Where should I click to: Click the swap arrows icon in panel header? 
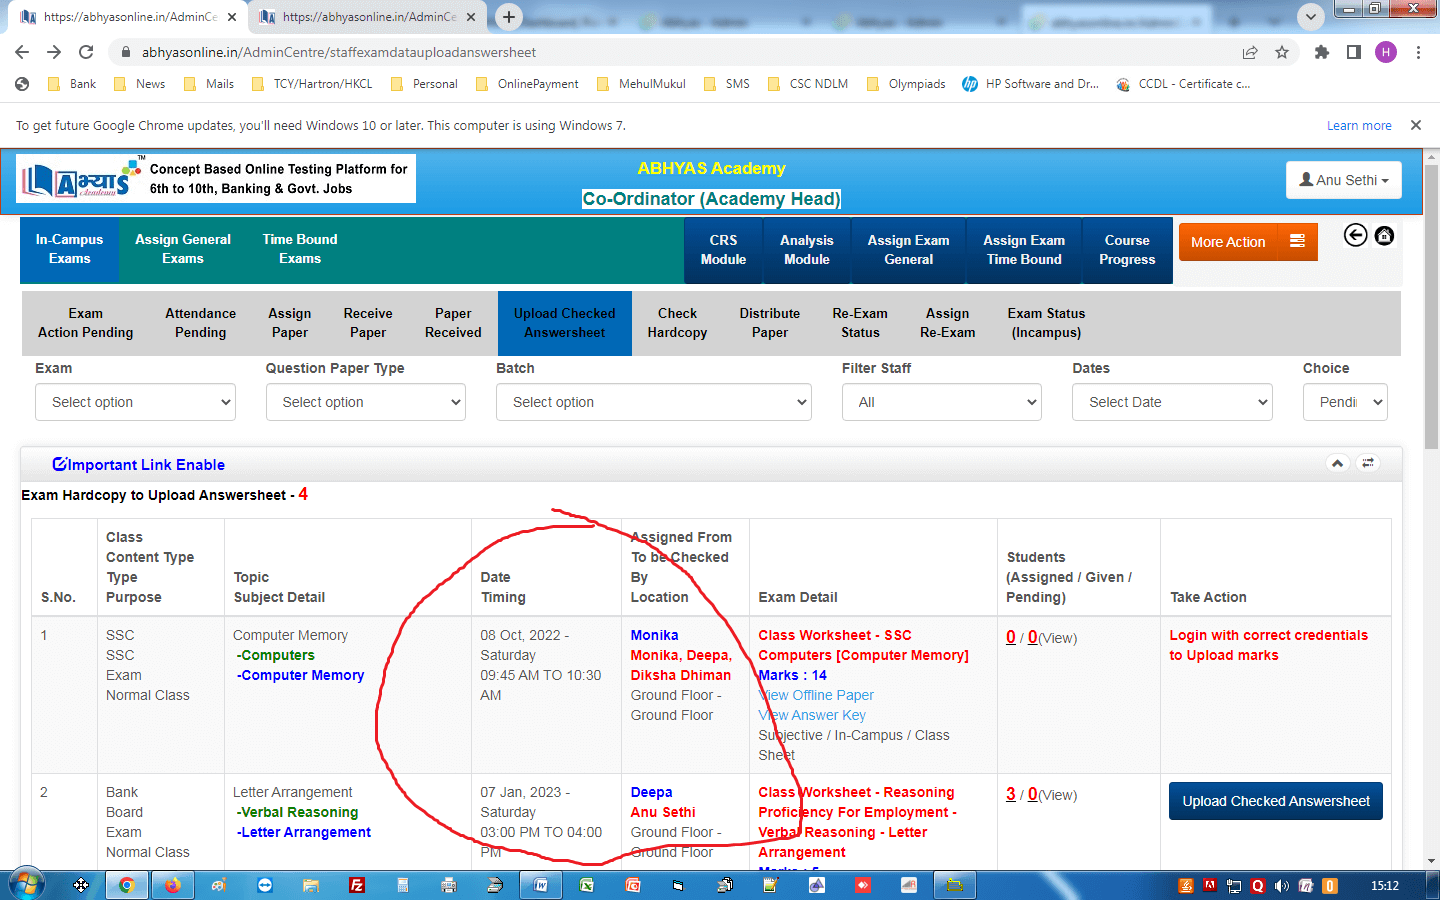[1368, 463]
